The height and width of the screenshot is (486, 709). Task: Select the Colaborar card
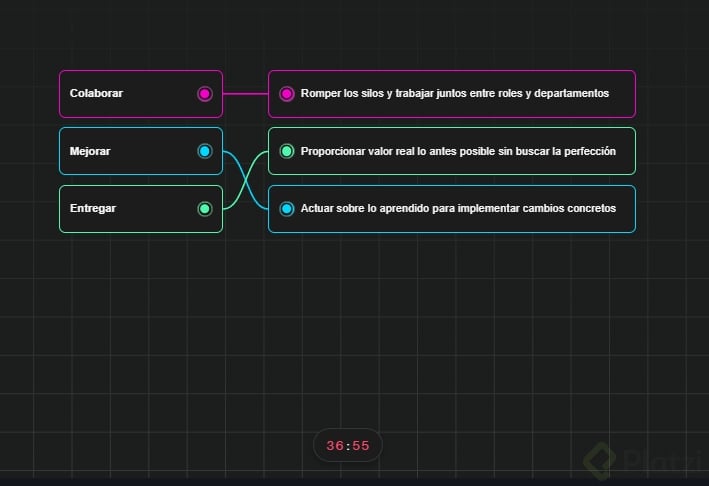point(141,94)
